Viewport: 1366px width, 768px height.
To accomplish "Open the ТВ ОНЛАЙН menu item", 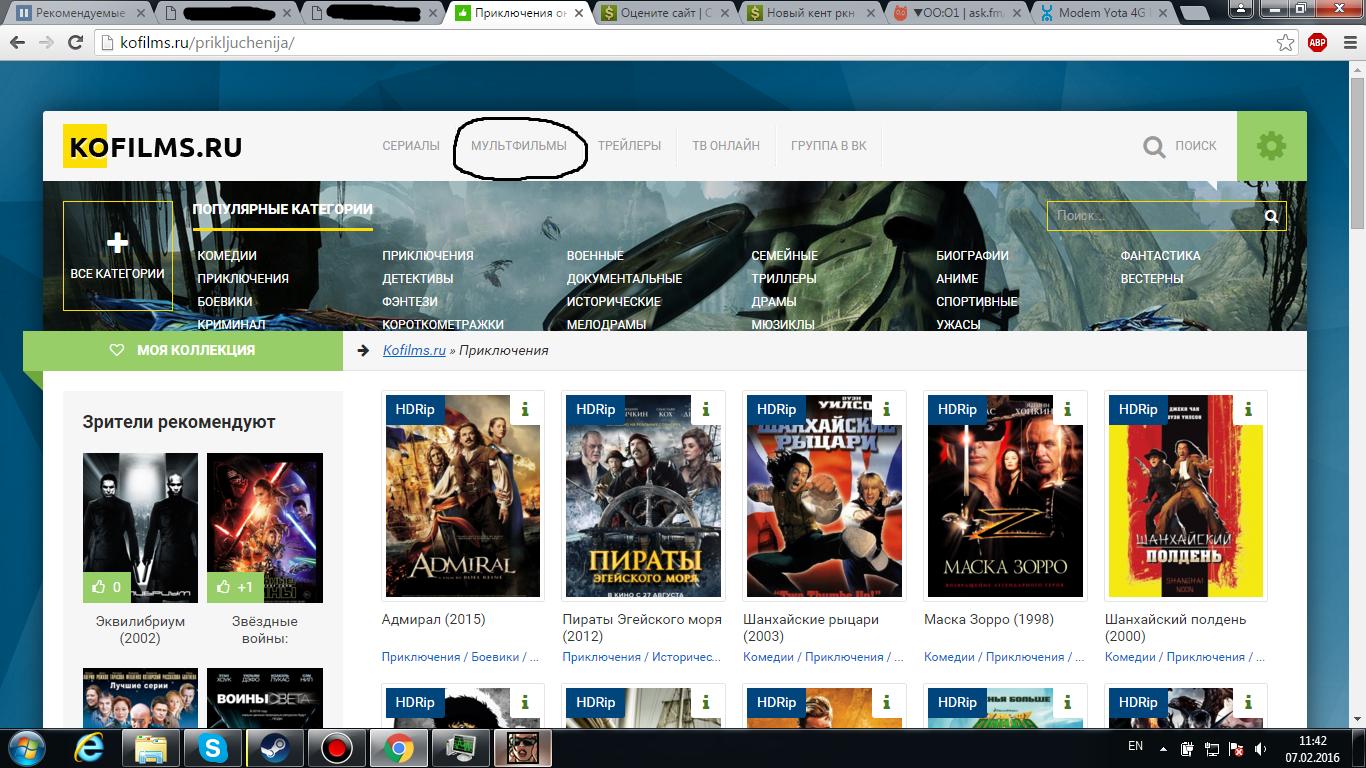I will click(x=726, y=146).
